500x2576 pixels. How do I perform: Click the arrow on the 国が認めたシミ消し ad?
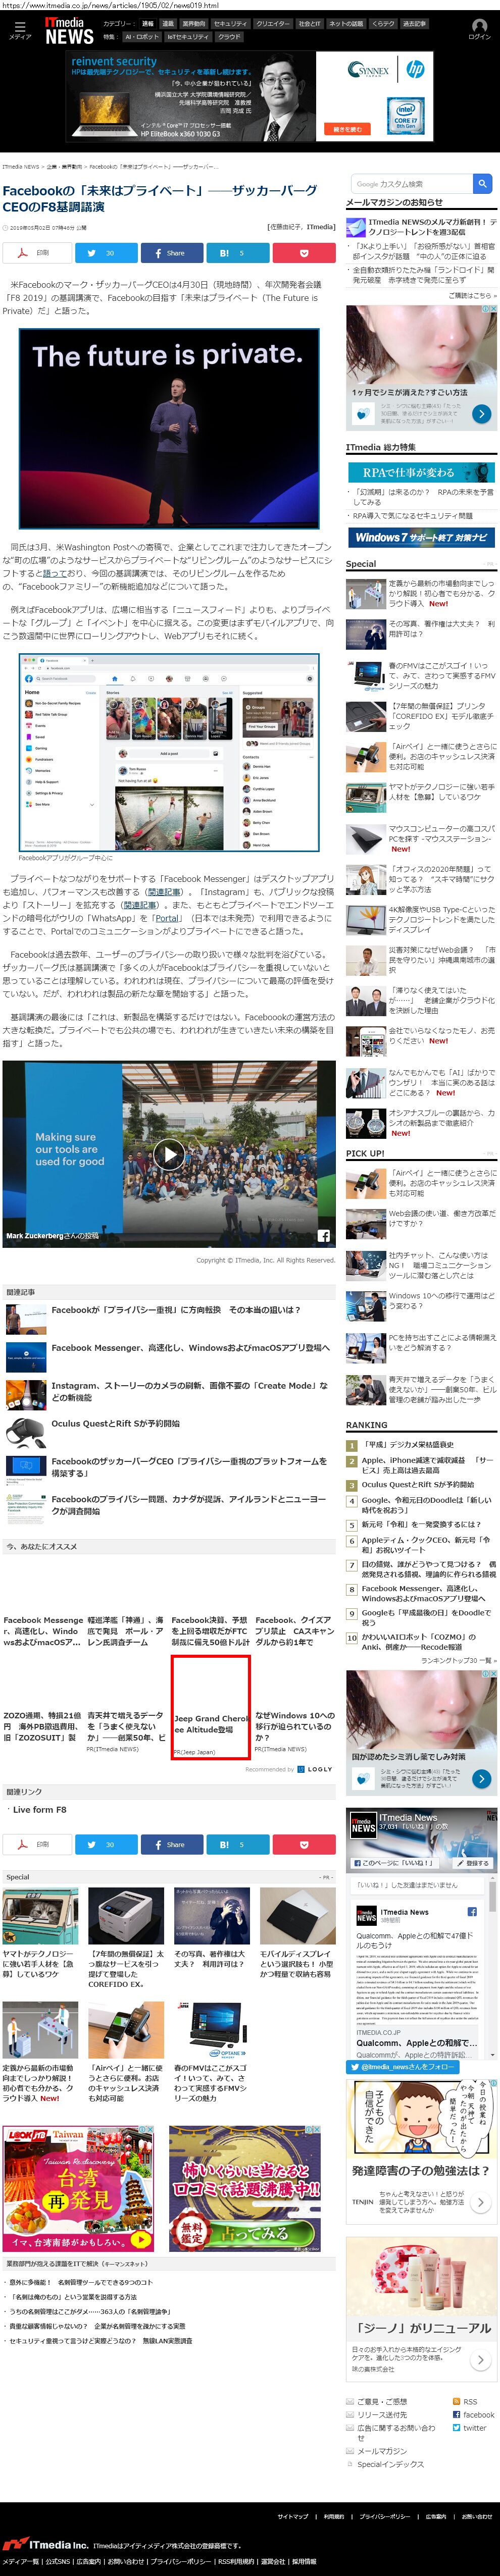(481, 1778)
